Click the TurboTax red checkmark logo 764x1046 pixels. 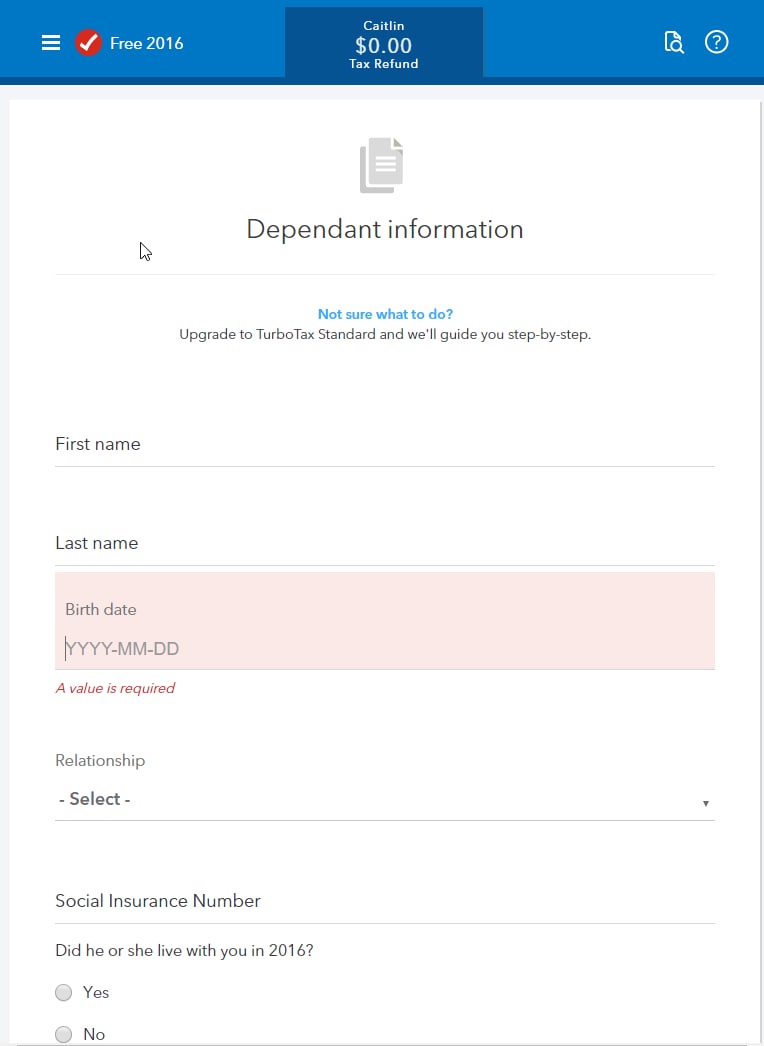88,43
